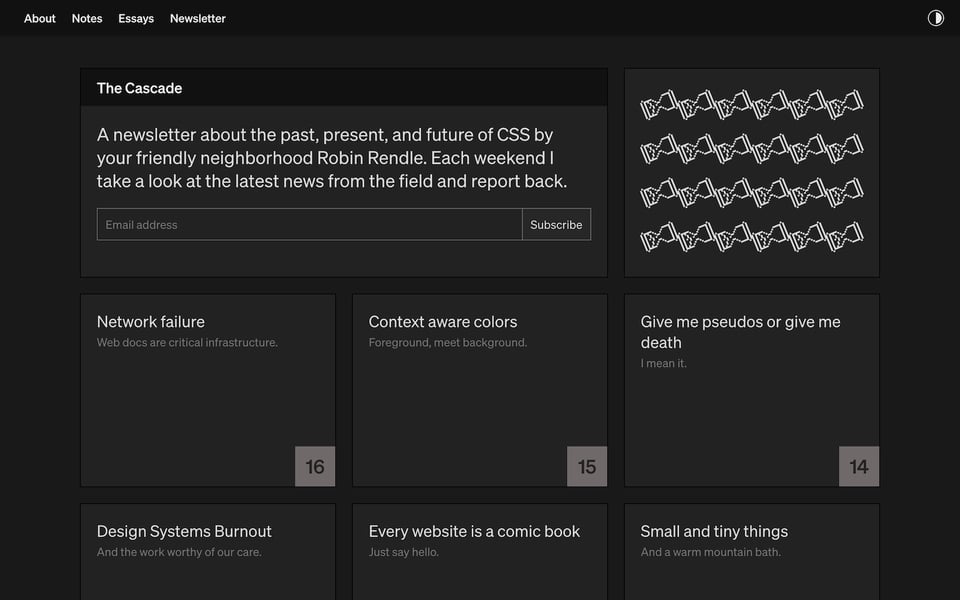Click the issue number 15 badge

[587, 467]
